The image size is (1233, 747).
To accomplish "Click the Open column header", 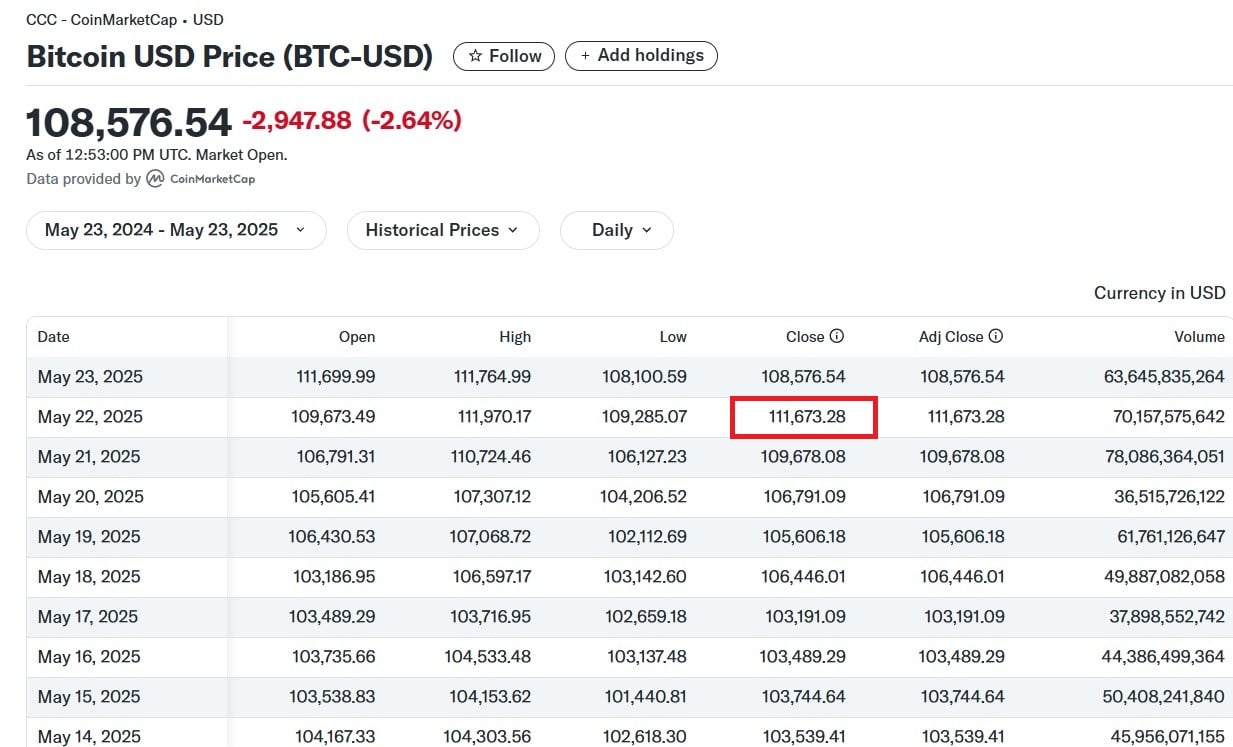I will [357, 337].
